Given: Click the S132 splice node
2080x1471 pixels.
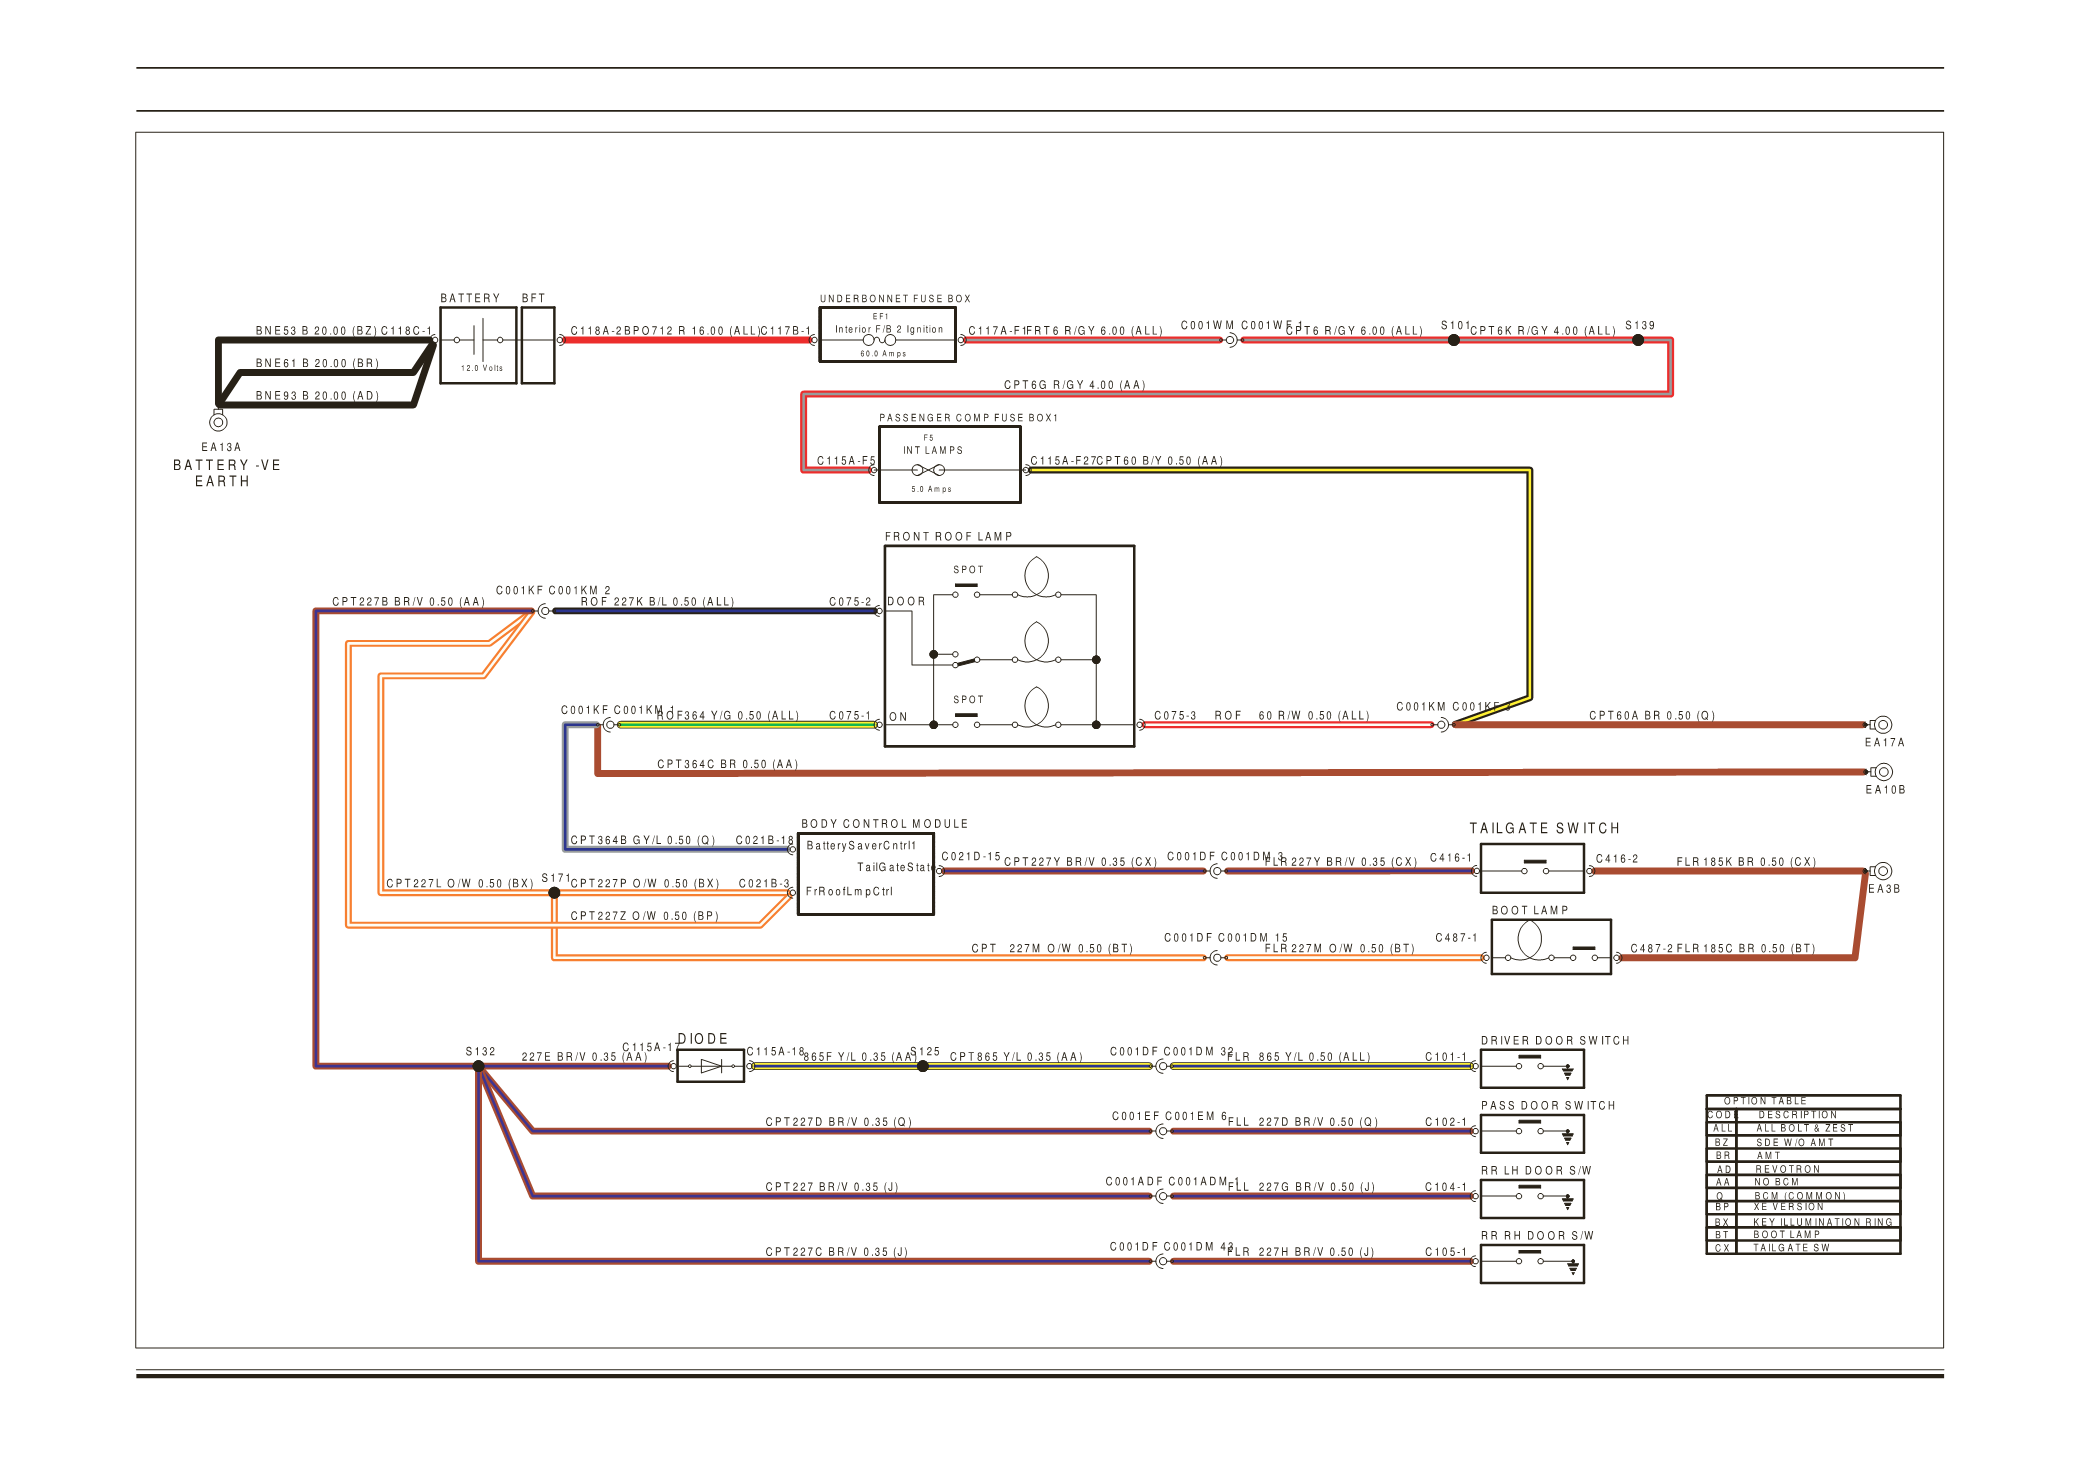Looking at the screenshot, I should click(x=479, y=1066).
